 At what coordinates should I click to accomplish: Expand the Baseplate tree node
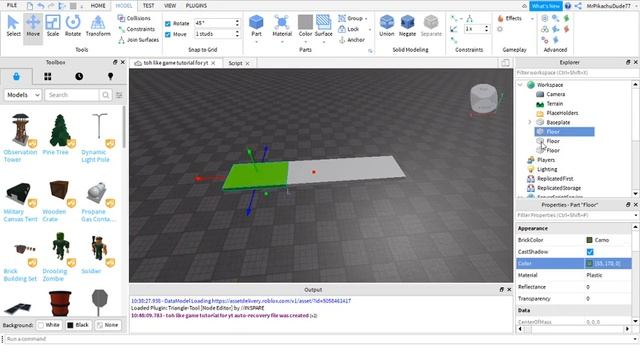[x=530, y=122]
